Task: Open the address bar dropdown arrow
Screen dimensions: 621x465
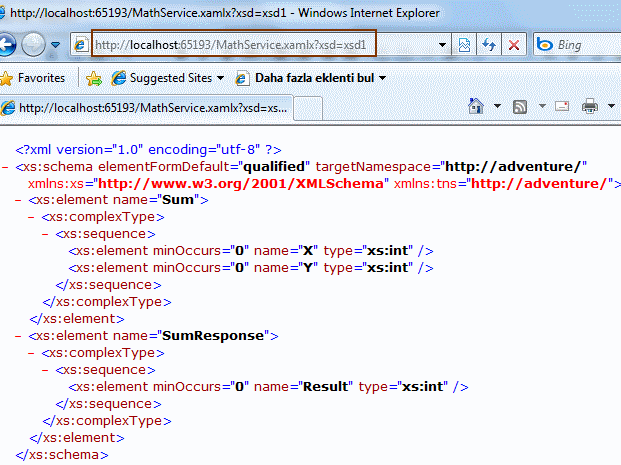Action: (x=442, y=45)
